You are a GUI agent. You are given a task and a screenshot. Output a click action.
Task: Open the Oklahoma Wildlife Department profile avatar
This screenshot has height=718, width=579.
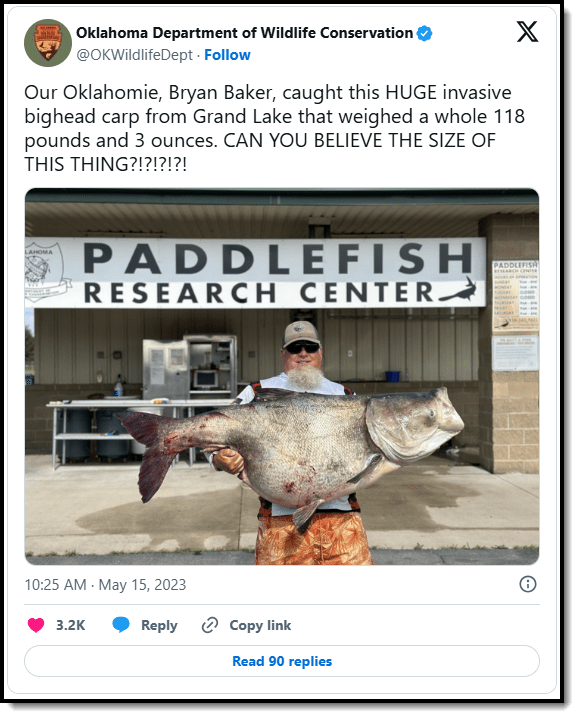[48, 43]
